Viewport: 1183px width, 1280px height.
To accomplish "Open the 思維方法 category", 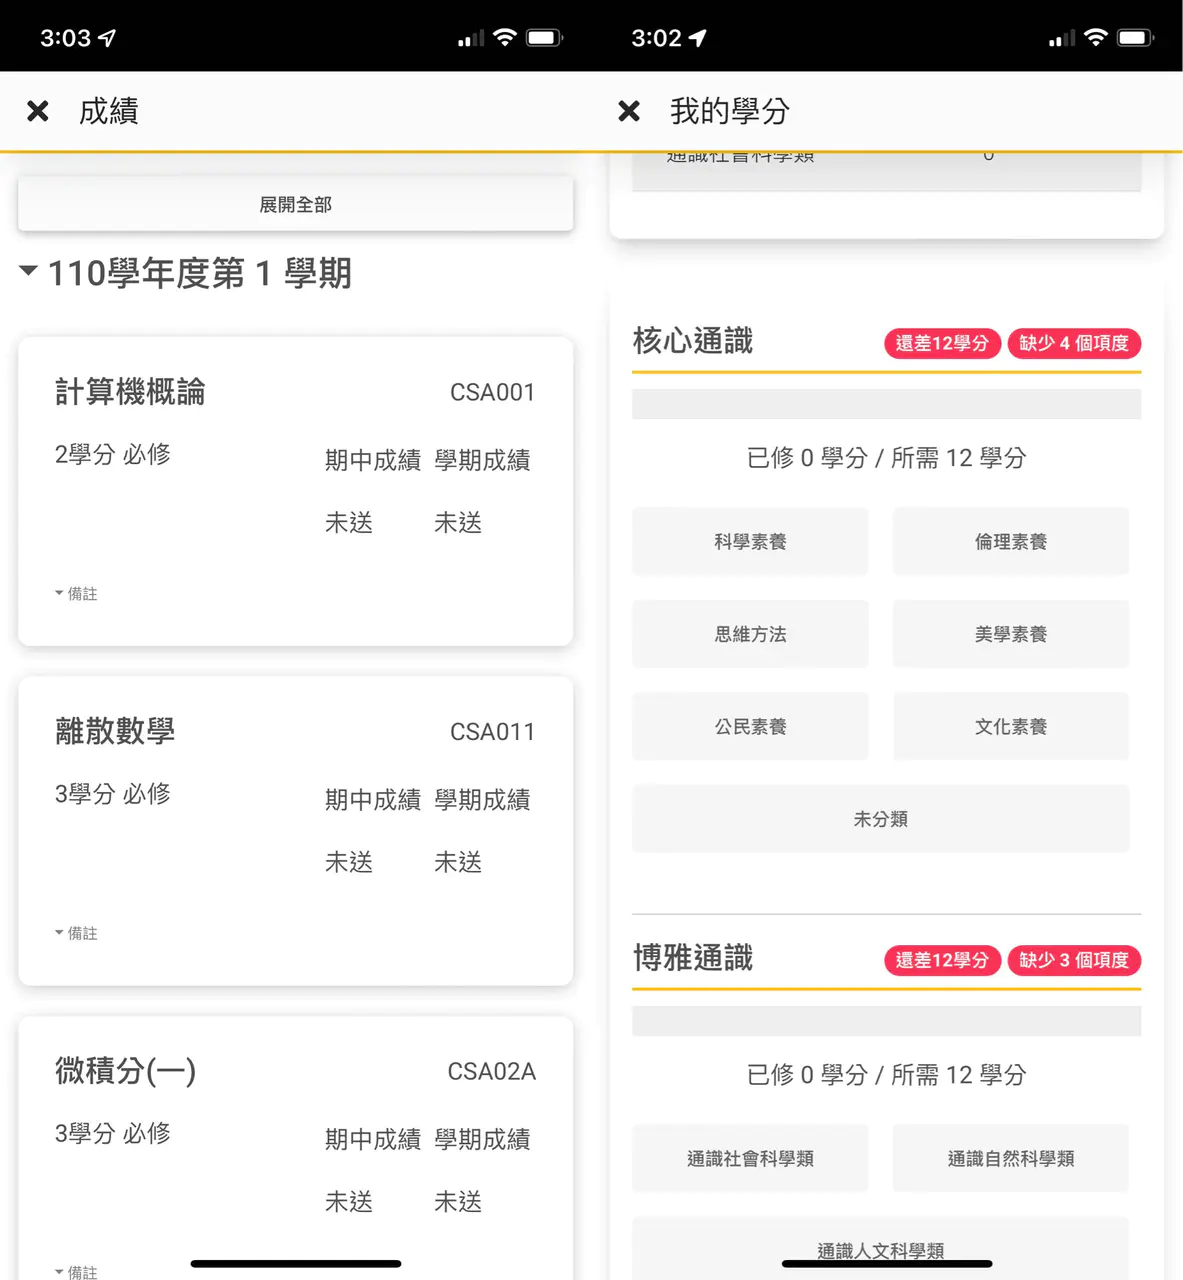I will (x=750, y=634).
